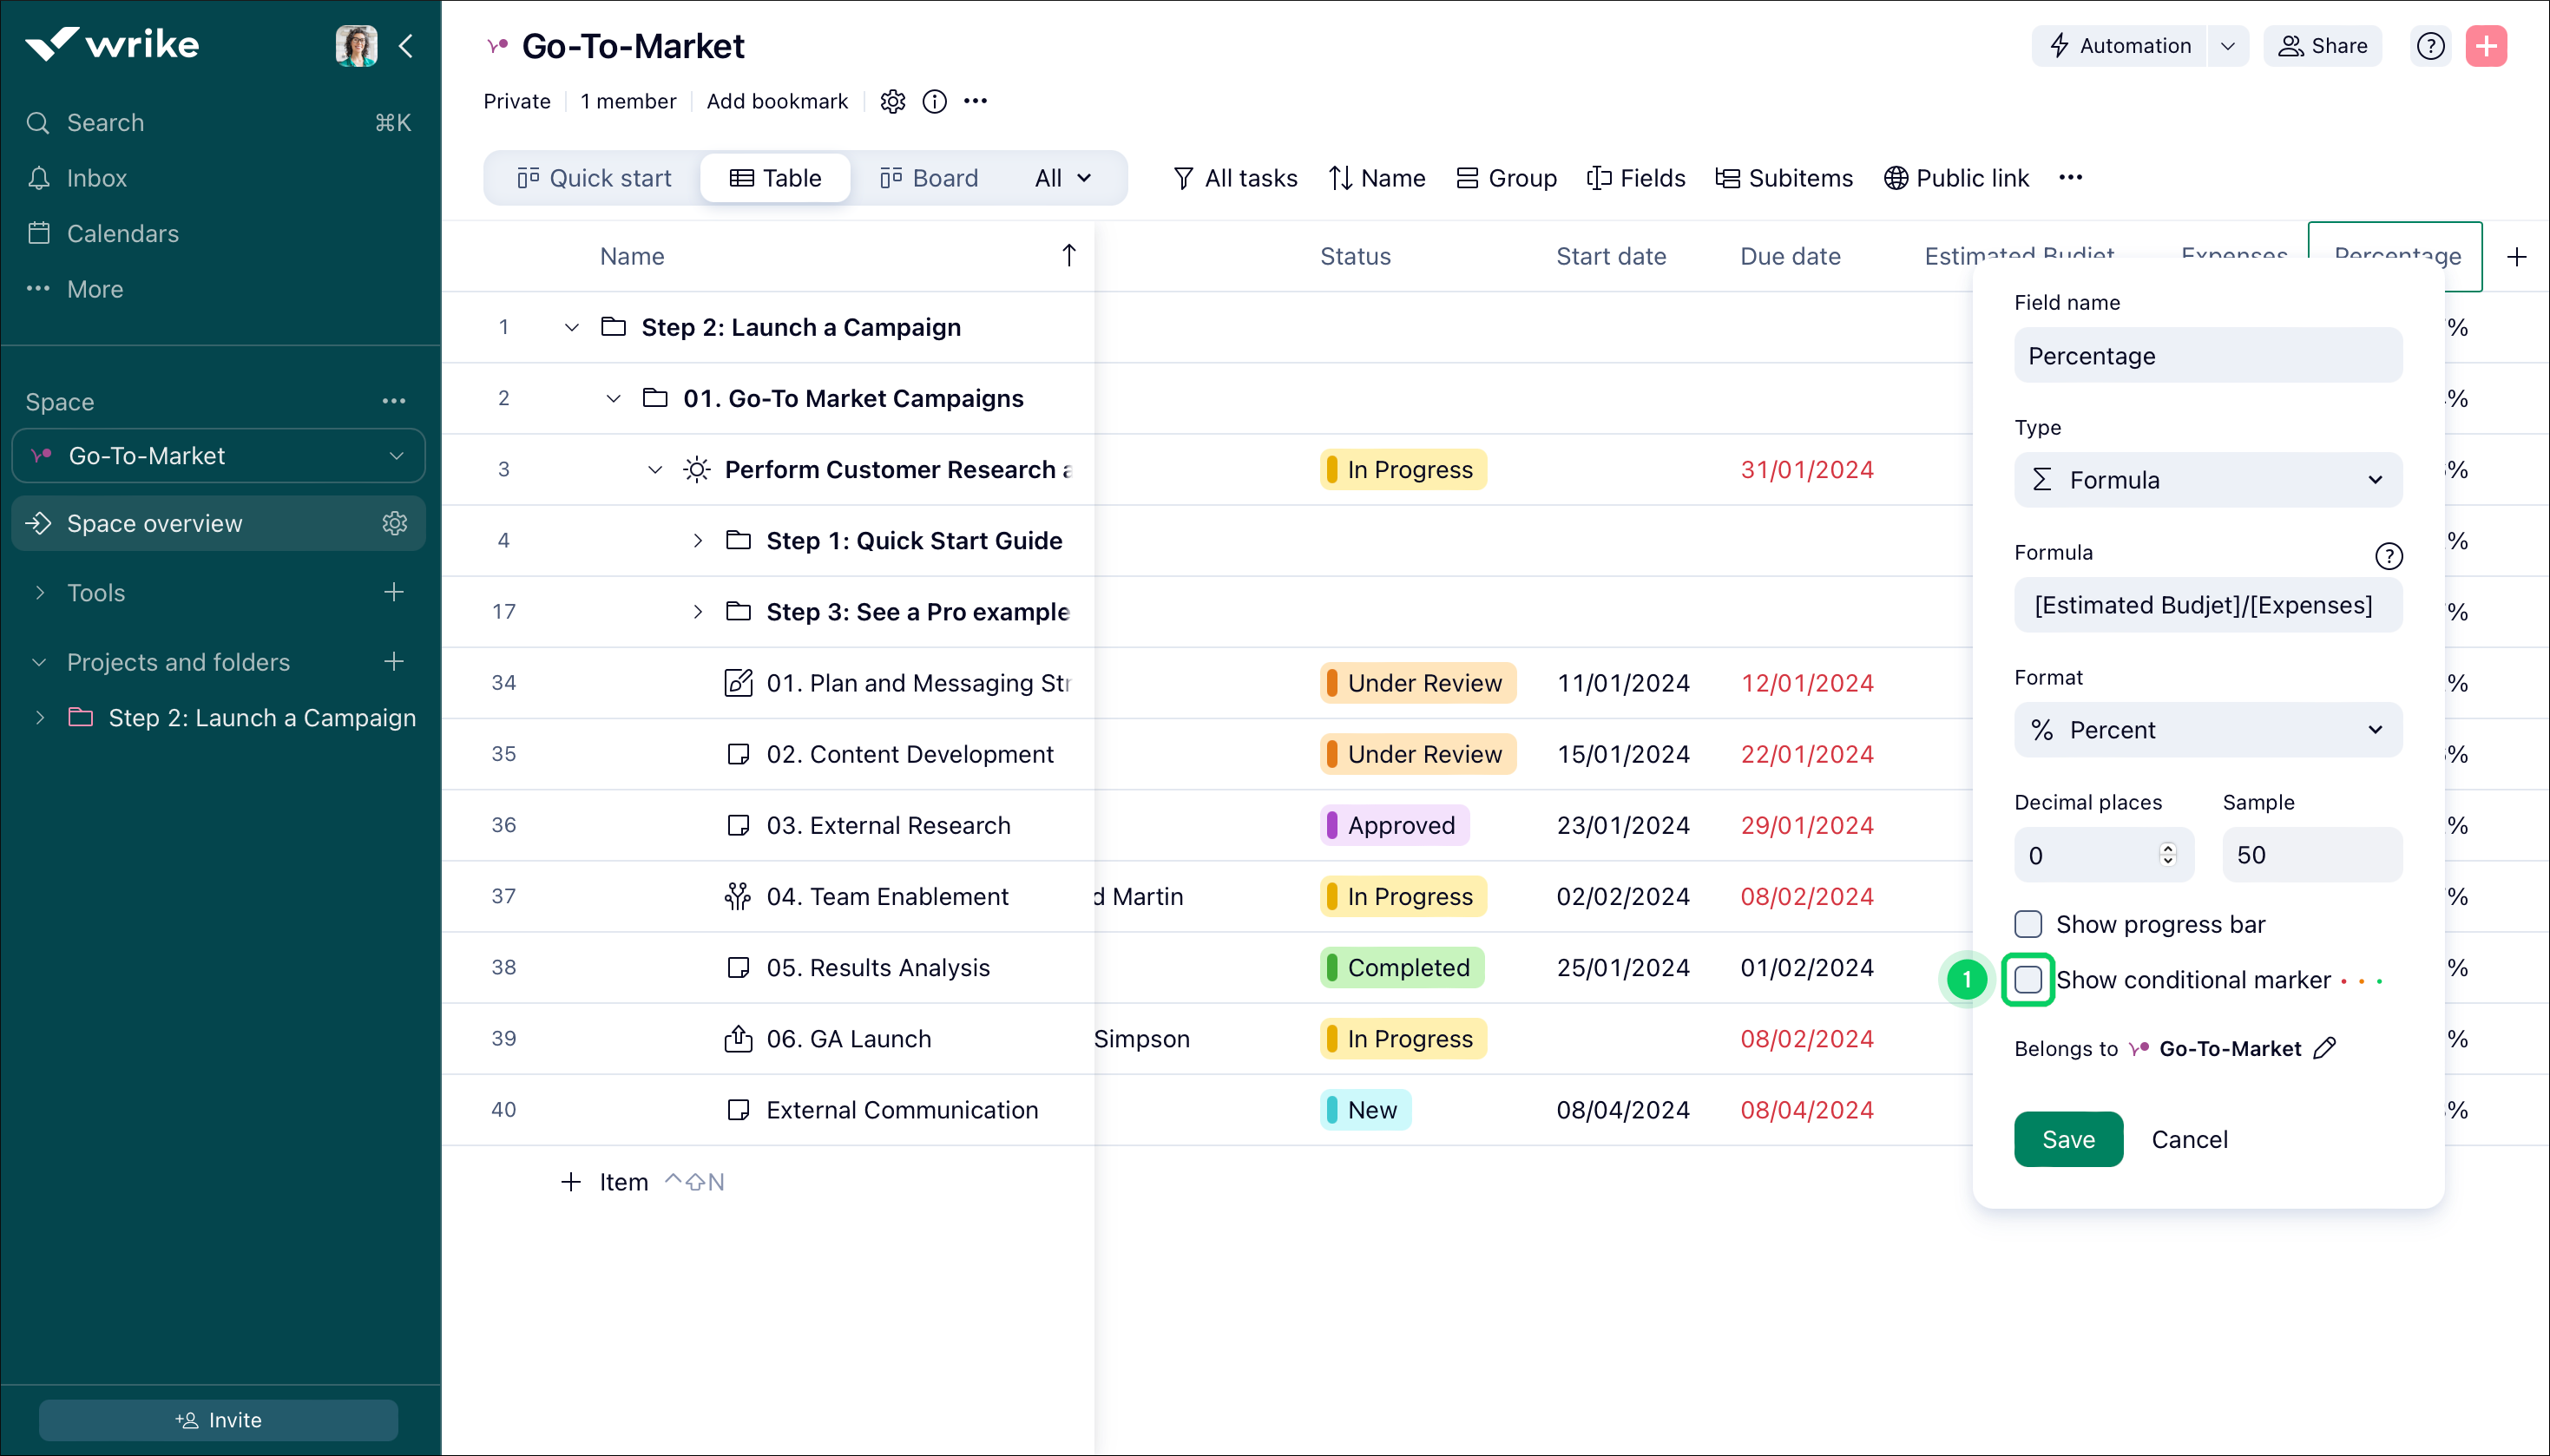Add a new column with plus icon
Viewport: 2550px width, 1456px height.
click(x=2517, y=257)
